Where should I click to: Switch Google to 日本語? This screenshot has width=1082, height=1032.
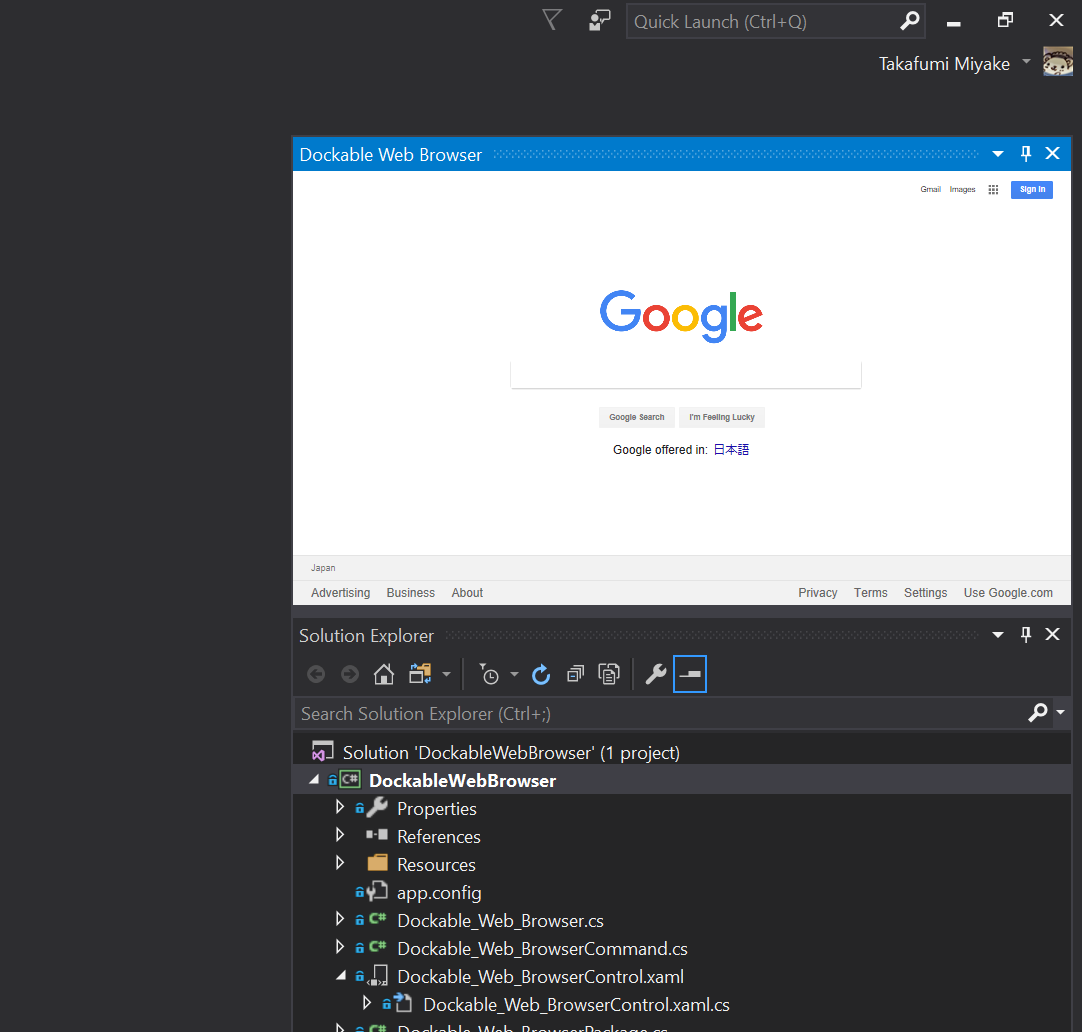click(x=731, y=450)
